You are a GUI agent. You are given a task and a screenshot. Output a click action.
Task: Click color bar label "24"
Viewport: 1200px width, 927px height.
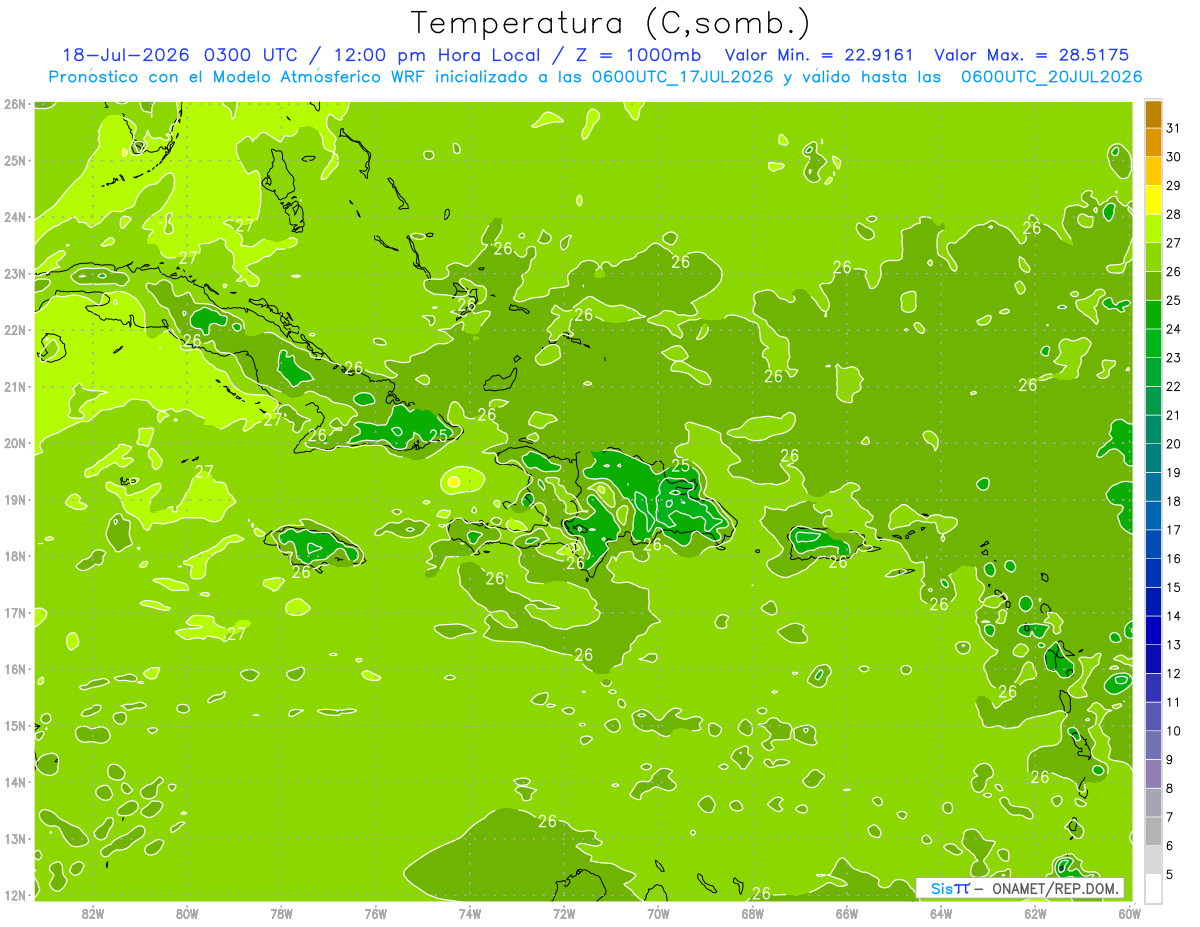pos(1173,329)
